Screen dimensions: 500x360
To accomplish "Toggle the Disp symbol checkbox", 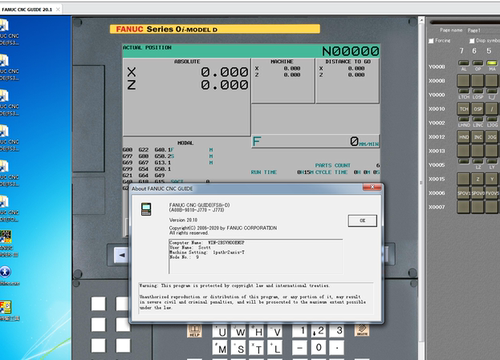I will pos(472,41).
